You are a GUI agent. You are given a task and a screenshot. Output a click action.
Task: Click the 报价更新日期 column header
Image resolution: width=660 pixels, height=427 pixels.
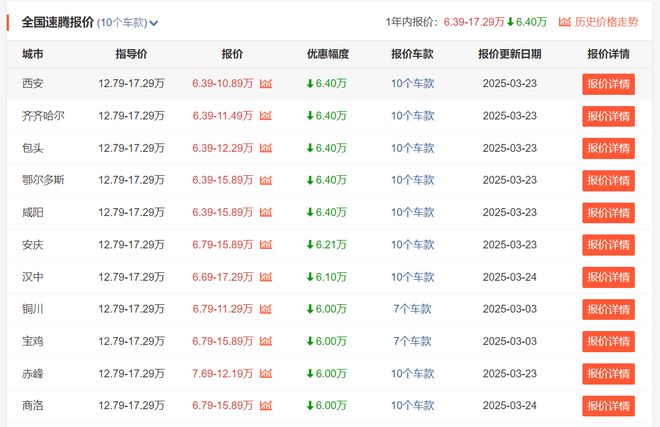click(510, 54)
